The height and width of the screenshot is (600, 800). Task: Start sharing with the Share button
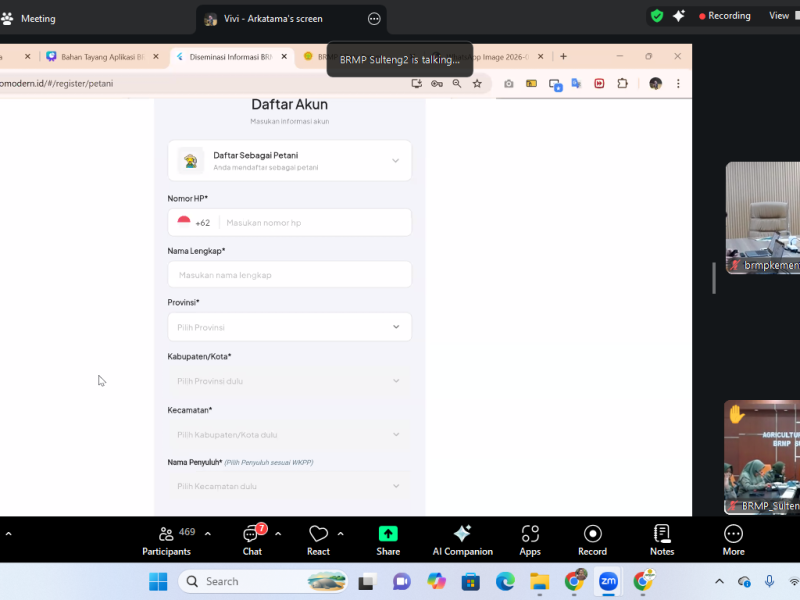tap(388, 539)
